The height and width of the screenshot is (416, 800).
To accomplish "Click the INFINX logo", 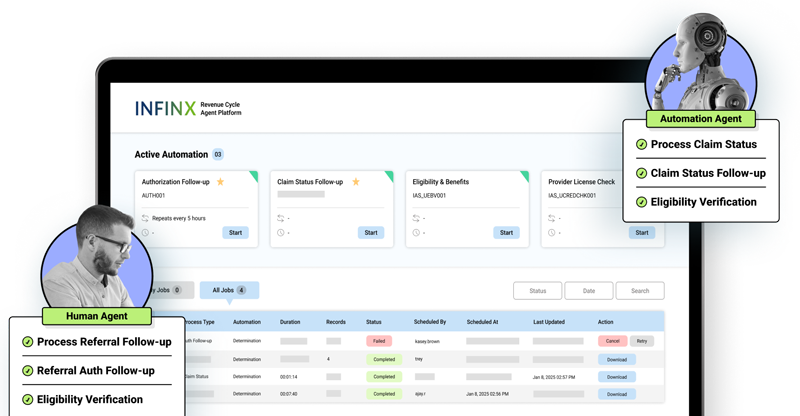I will point(165,108).
